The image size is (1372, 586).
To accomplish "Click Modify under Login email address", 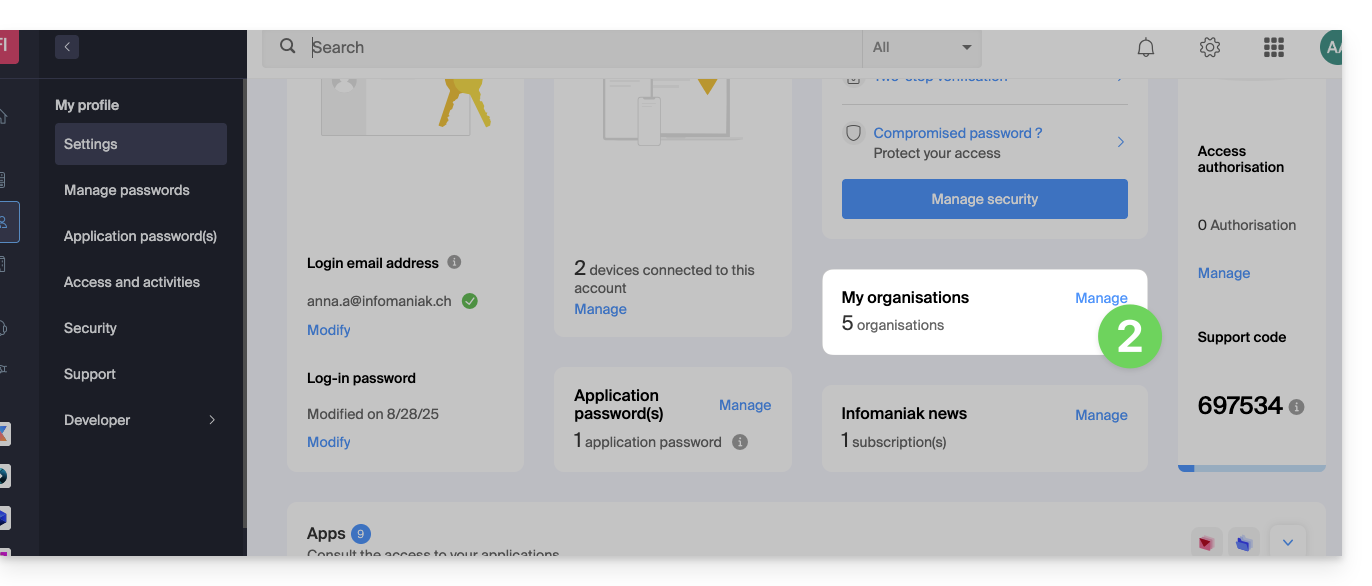I will pyautogui.click(x=329, y=330).
